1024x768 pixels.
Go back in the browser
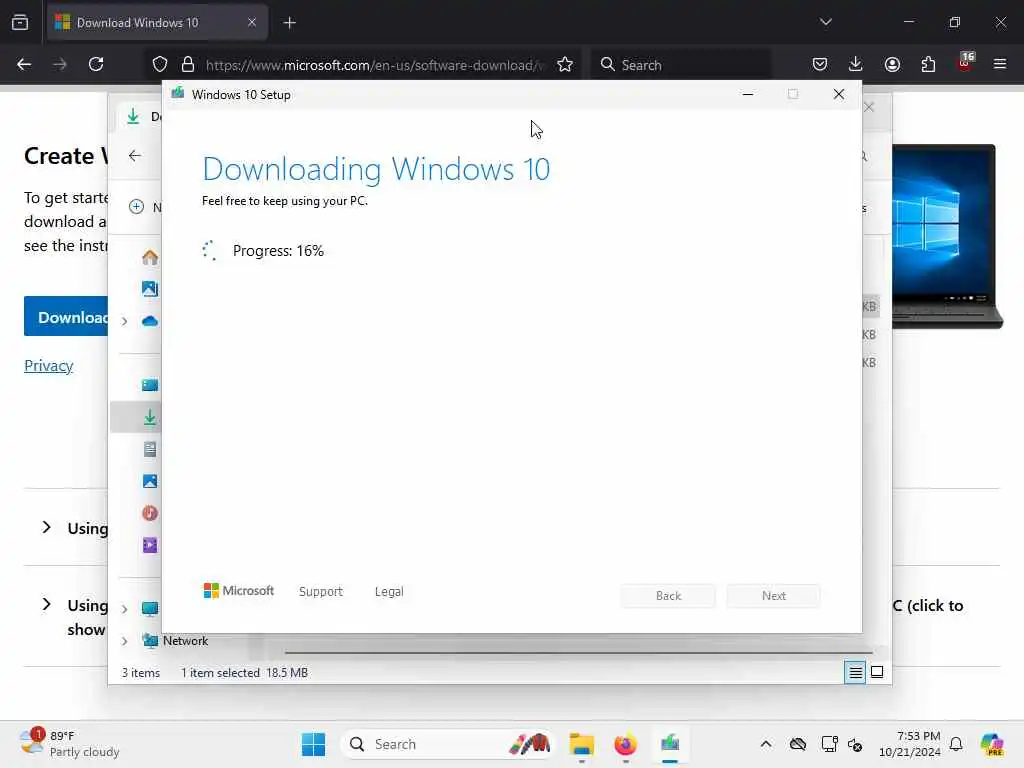24,64
